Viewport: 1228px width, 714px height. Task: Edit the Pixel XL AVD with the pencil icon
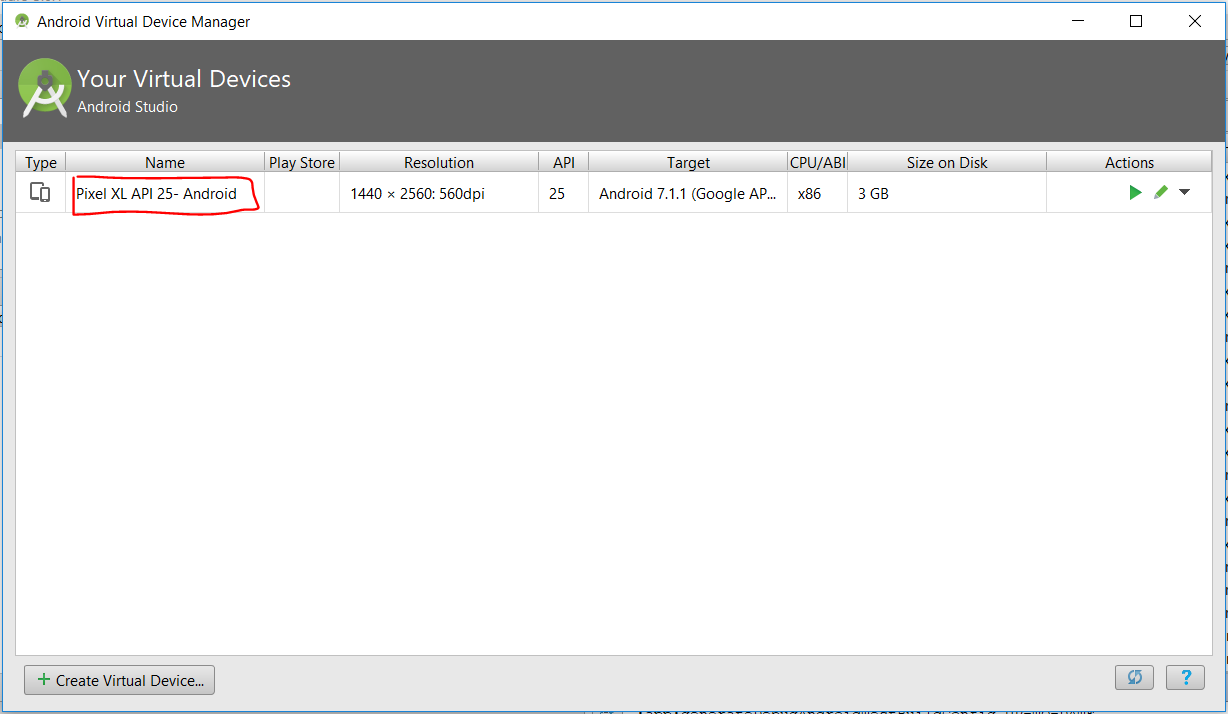click(x=1160, y=193)
